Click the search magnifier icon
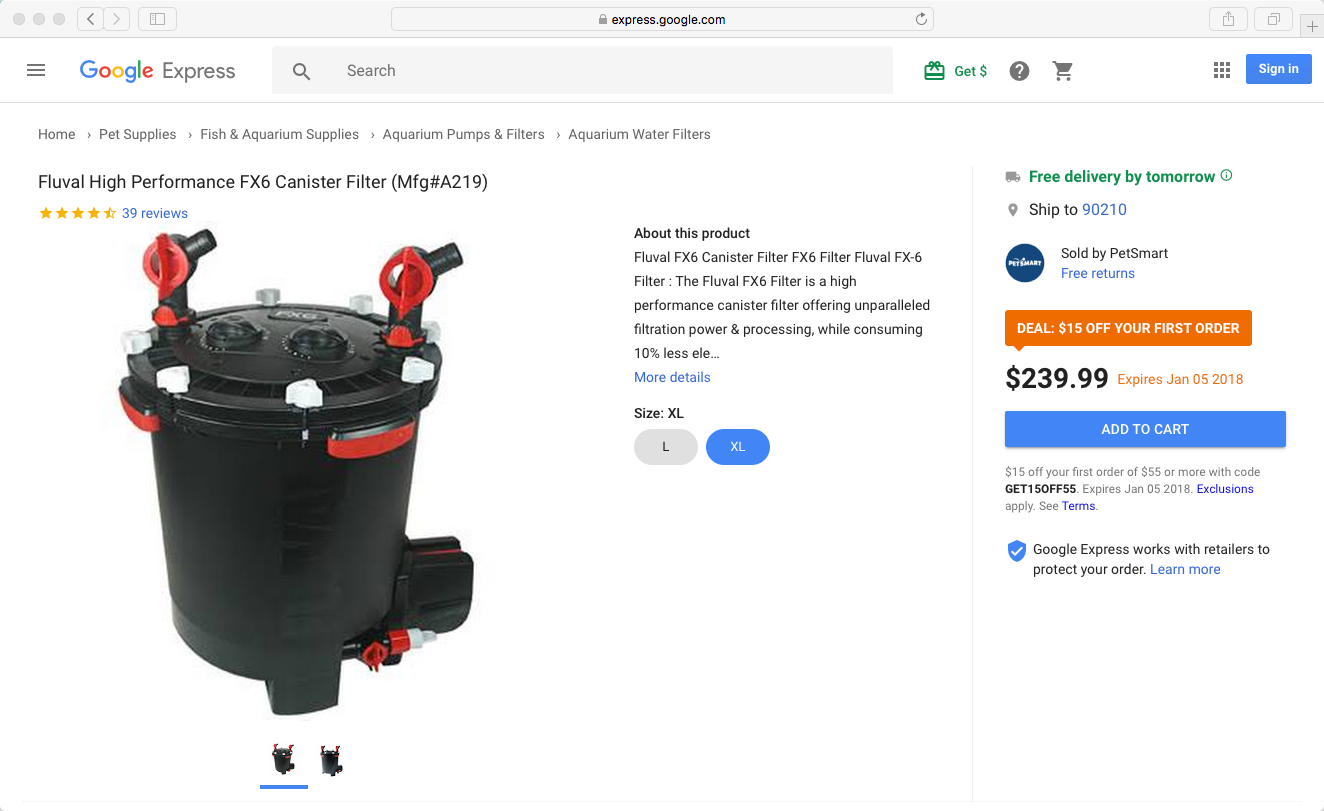Screen dimensions: 1324x811 click(x=301, y=71)
